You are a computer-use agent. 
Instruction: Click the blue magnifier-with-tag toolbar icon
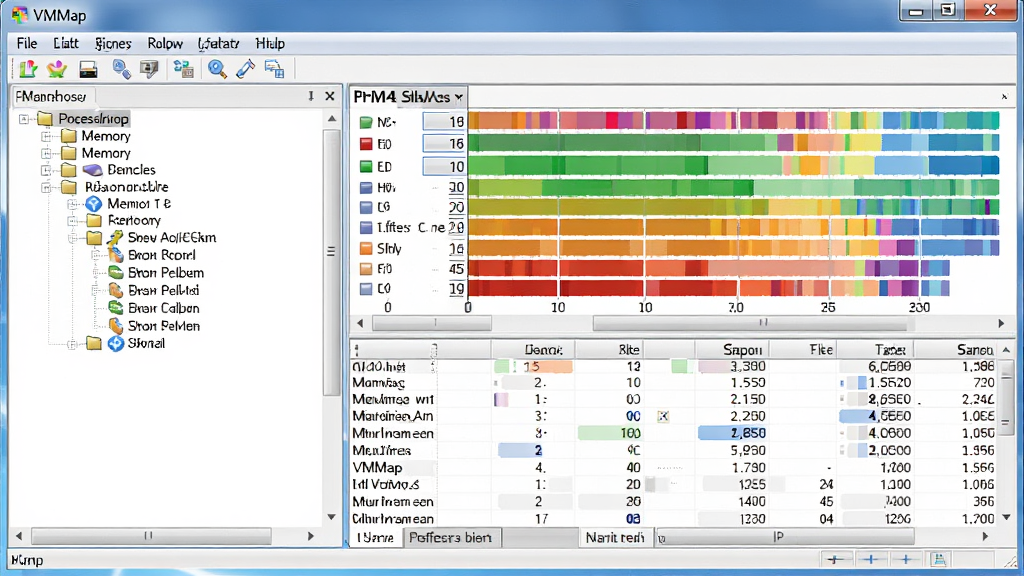[121, 69]
